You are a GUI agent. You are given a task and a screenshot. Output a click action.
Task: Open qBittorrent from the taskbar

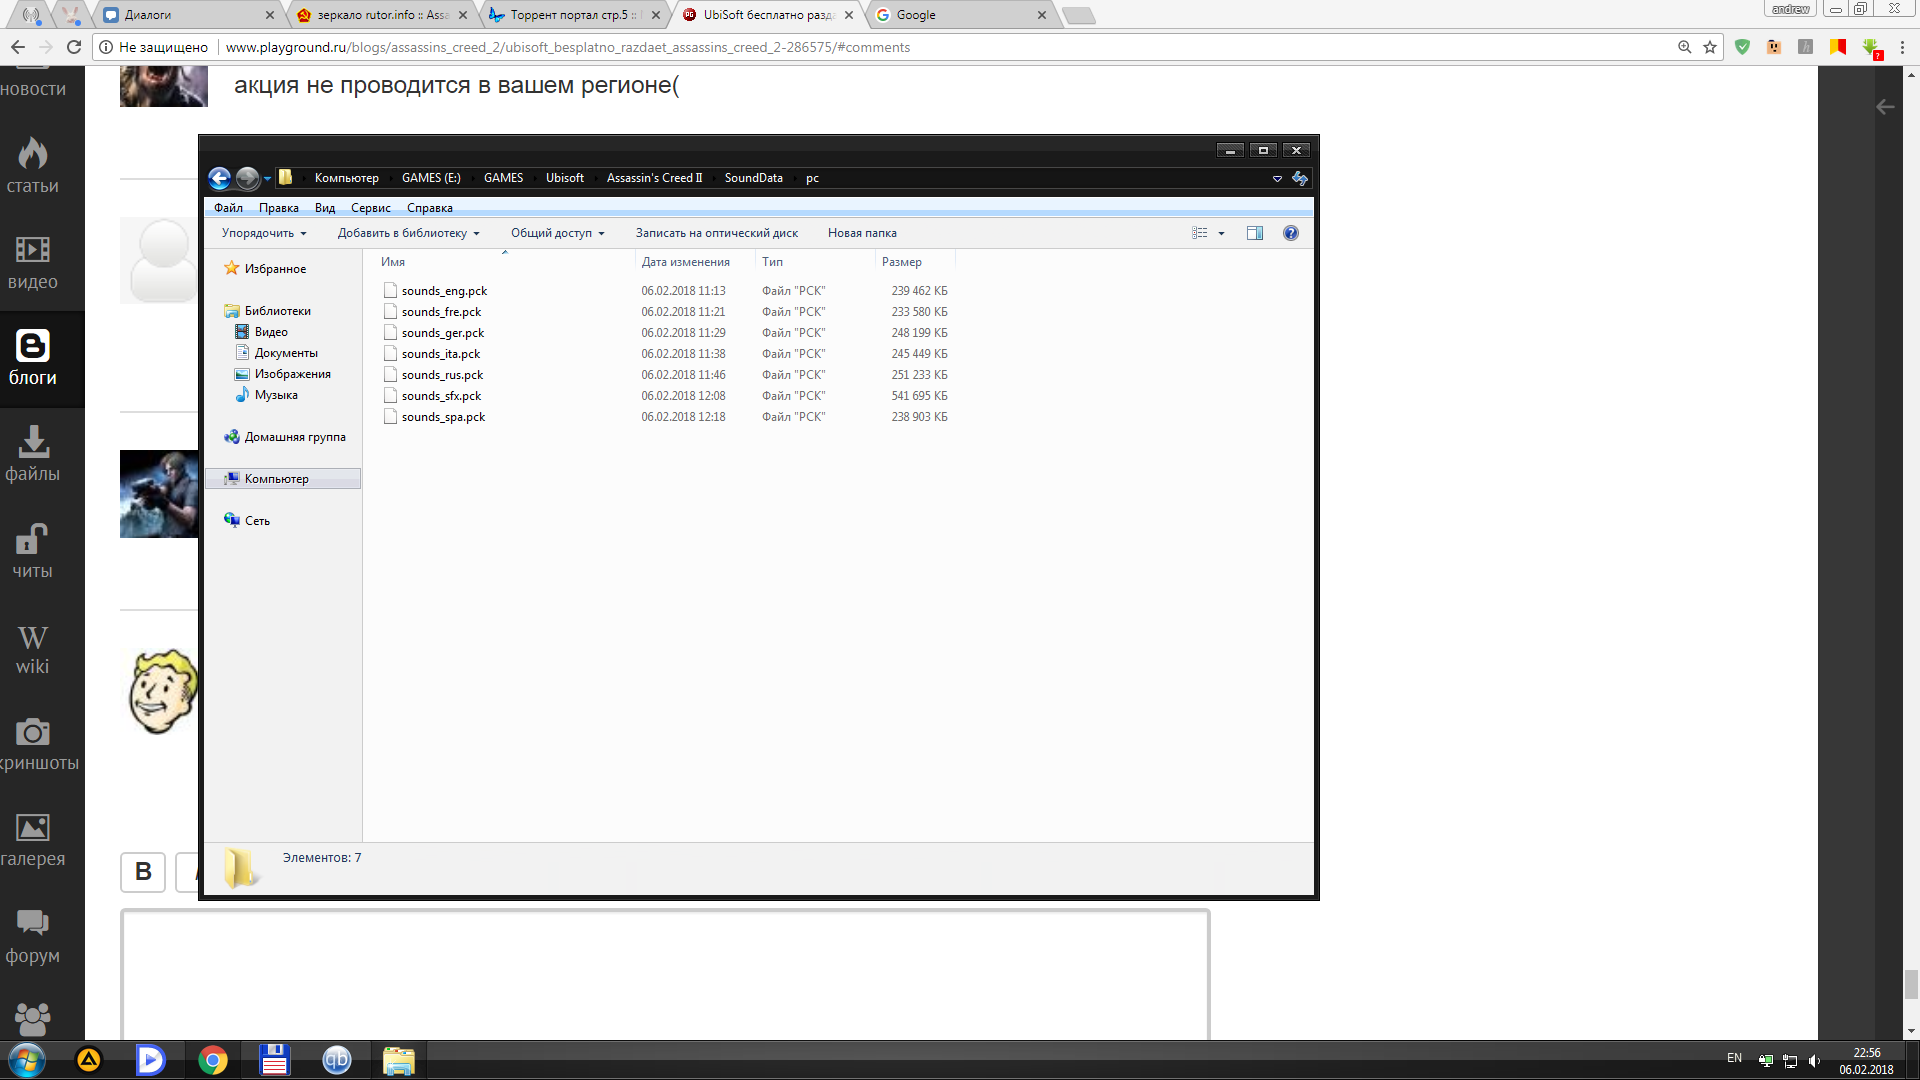337,1060
